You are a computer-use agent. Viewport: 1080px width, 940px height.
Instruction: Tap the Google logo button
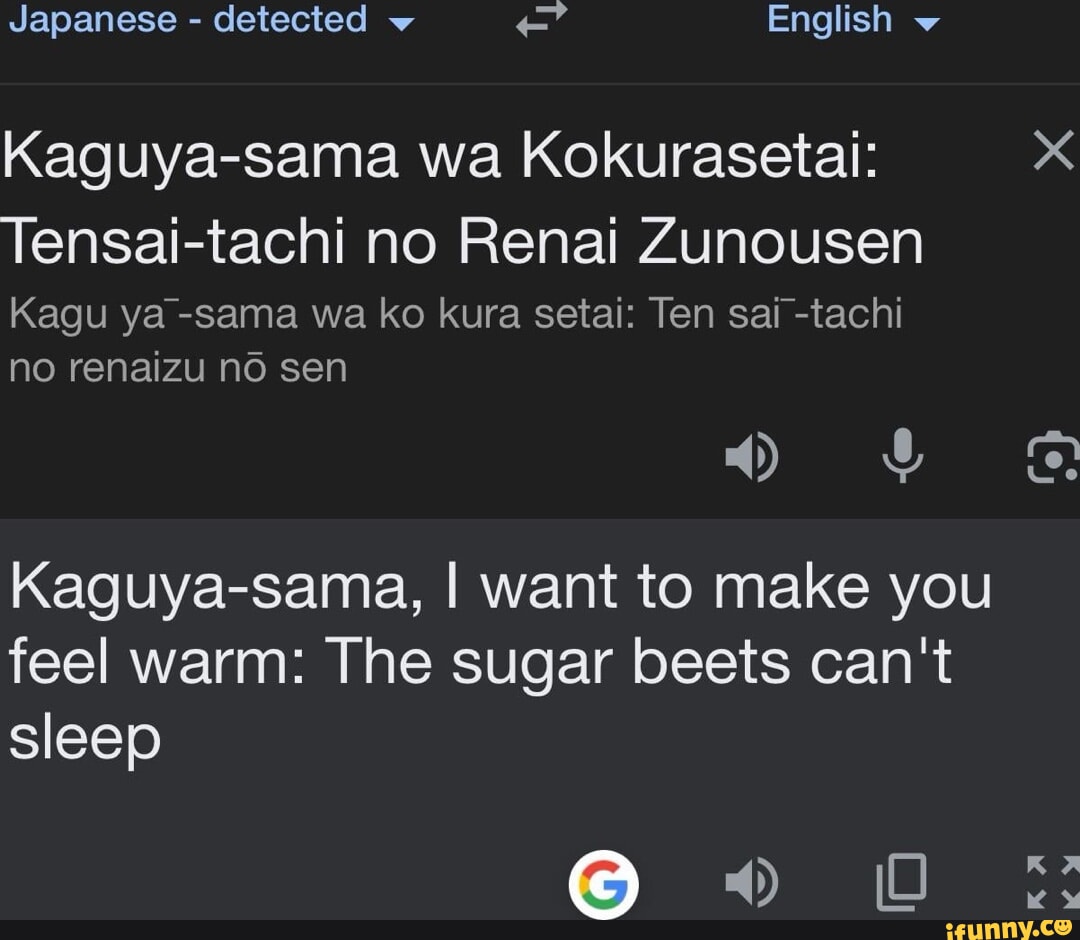(603, 884)
